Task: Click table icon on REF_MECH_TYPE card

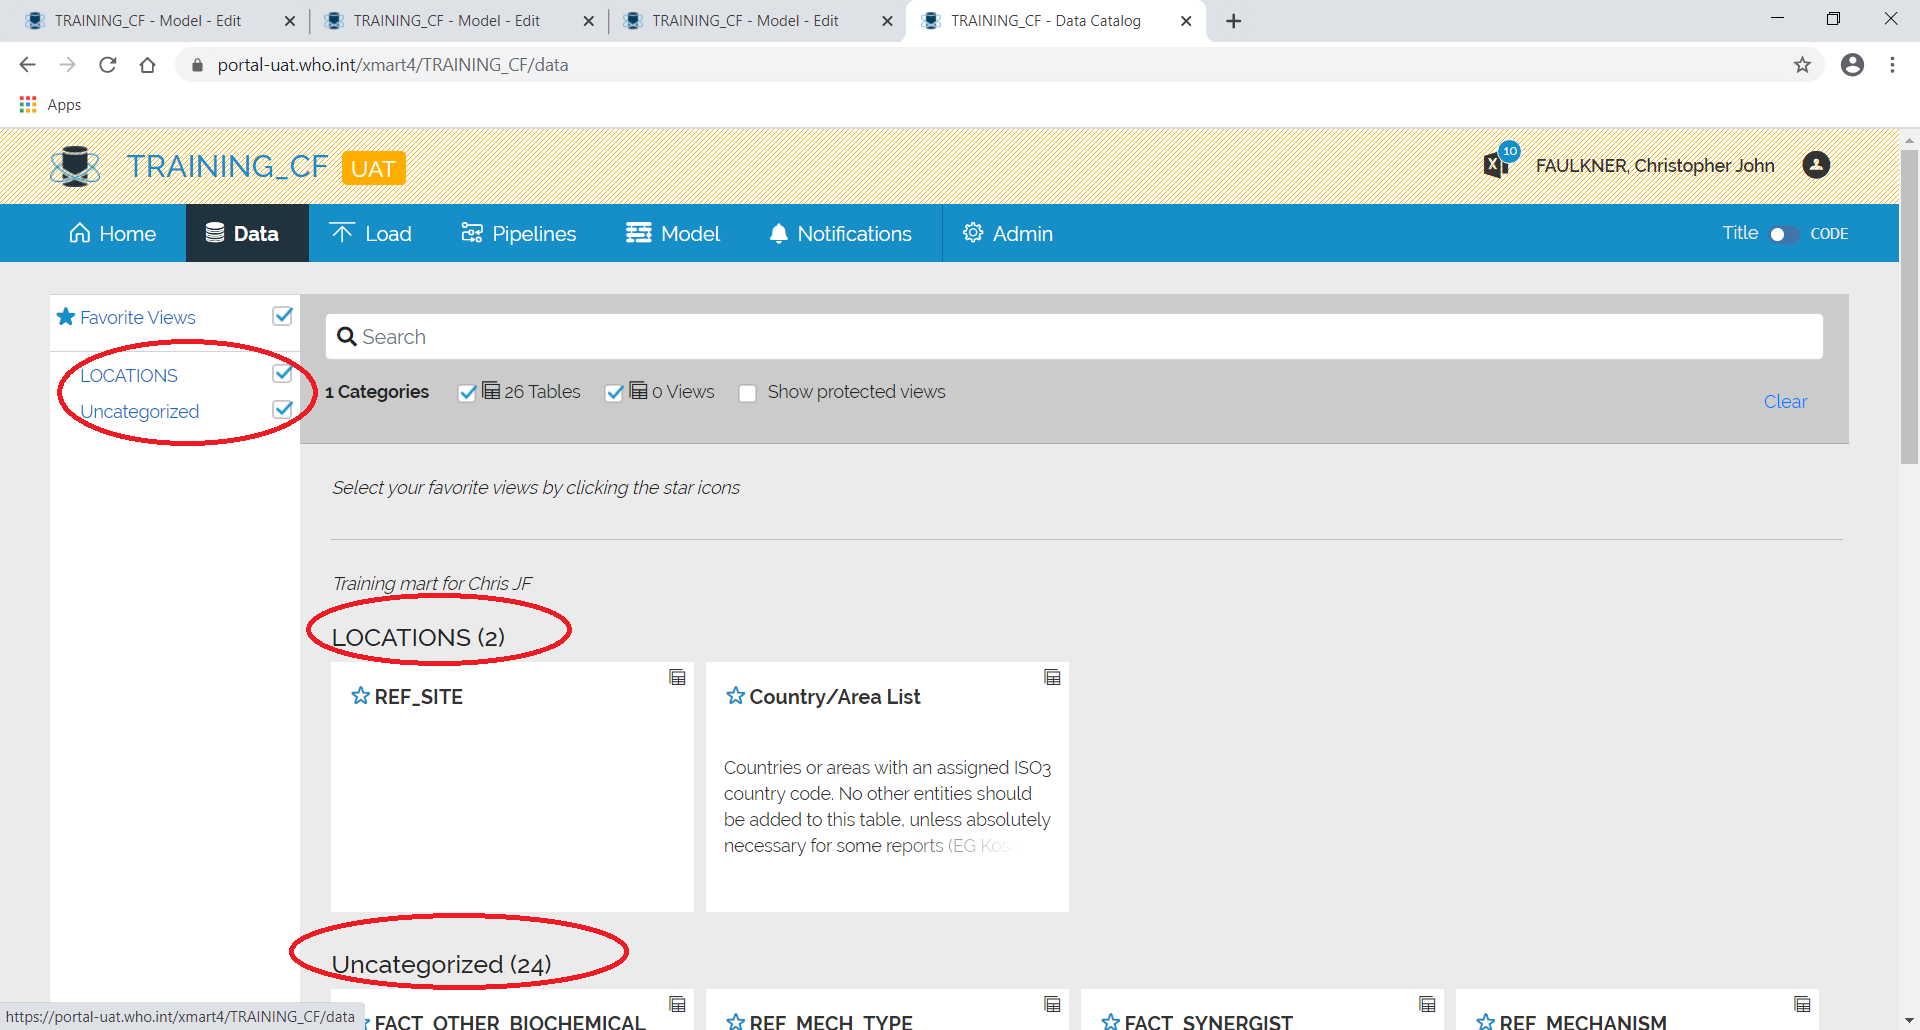Action: point(1052,1004)
